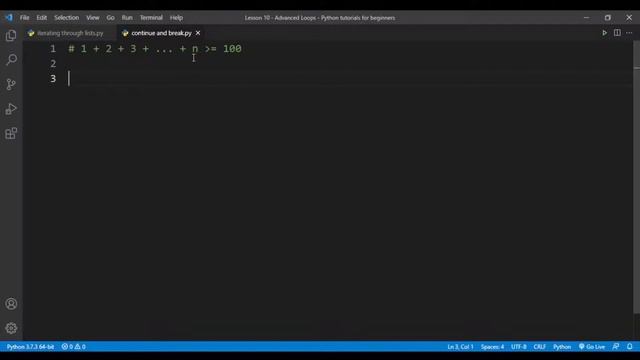Open the editor More Actions ellipsis
Image resolution: width=640 pixels, height=360 pixels.
629,33
